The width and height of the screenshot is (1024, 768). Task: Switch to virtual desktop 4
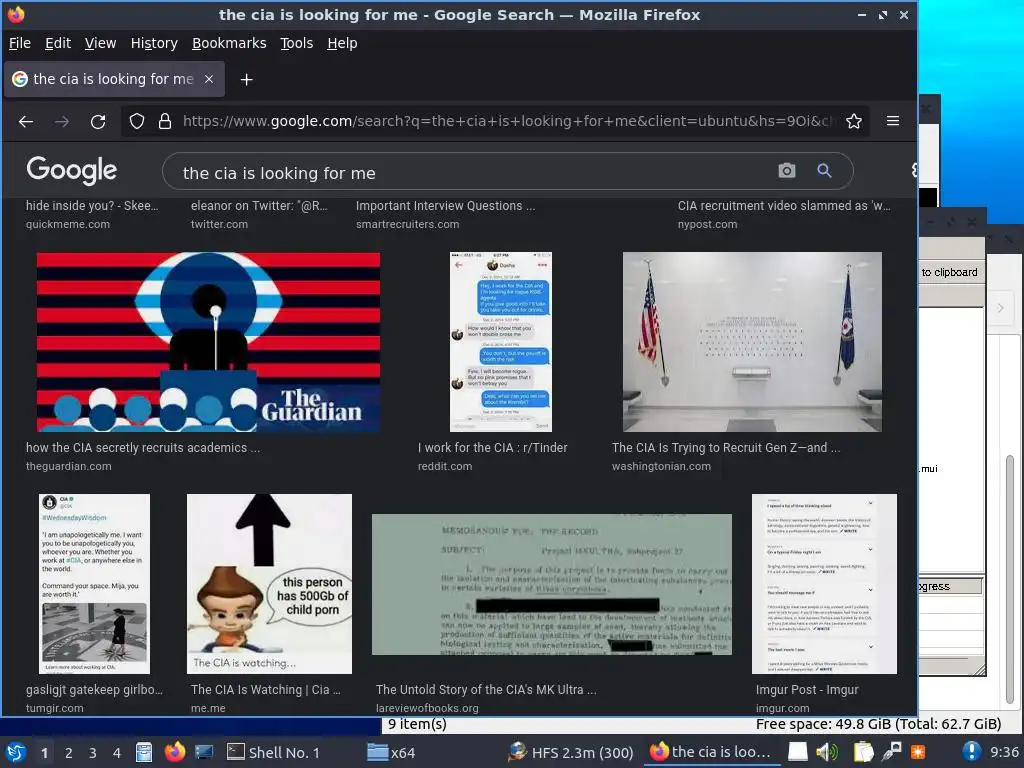[117, 753]
